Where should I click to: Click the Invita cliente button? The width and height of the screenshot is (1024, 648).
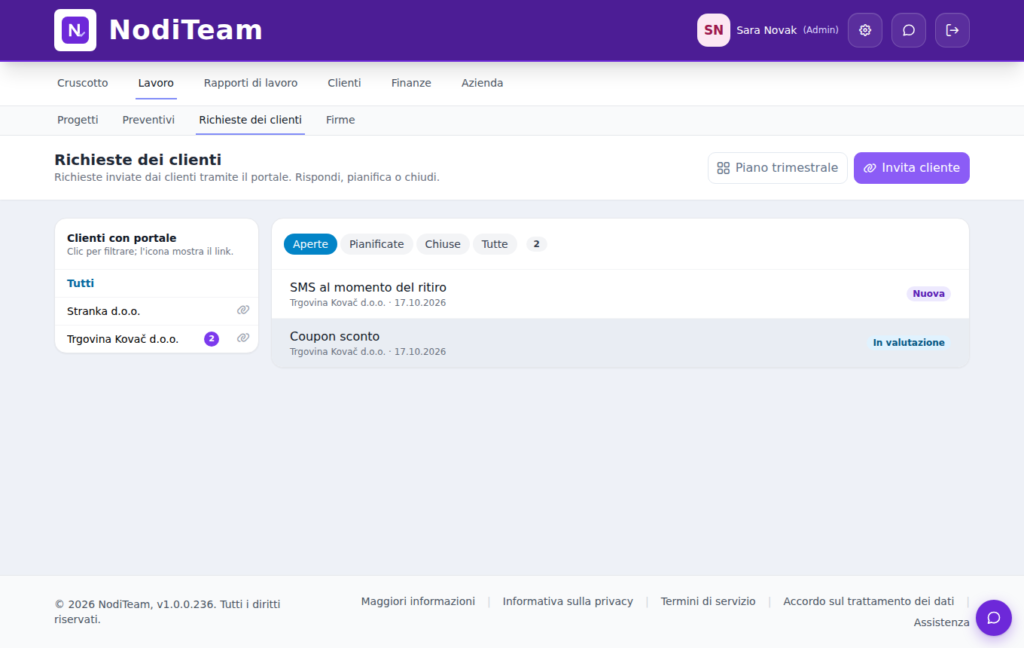[911, 168]
